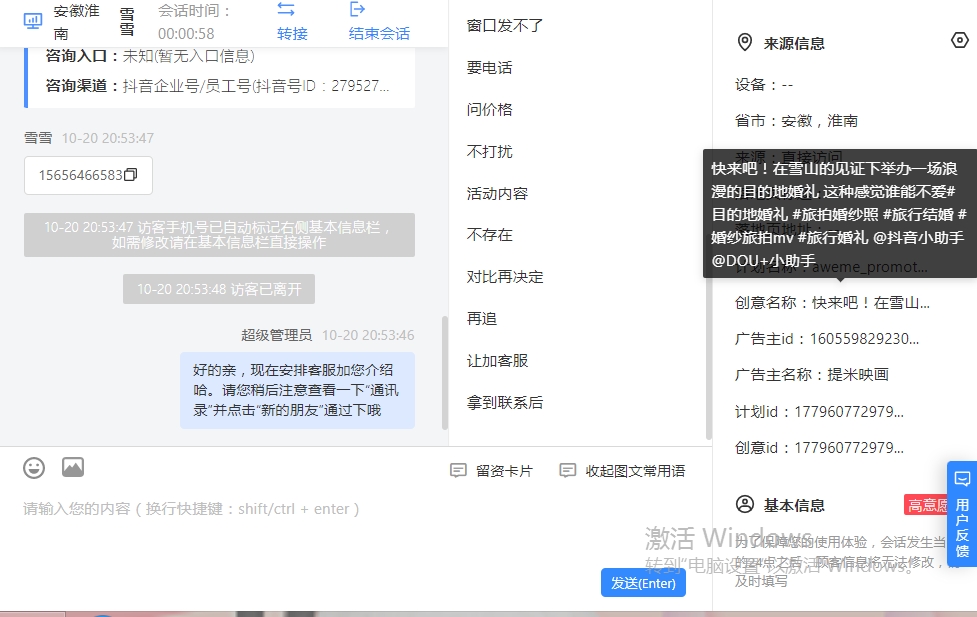Click the visitor name 雪雪 above the phone number

coord(38,138)
